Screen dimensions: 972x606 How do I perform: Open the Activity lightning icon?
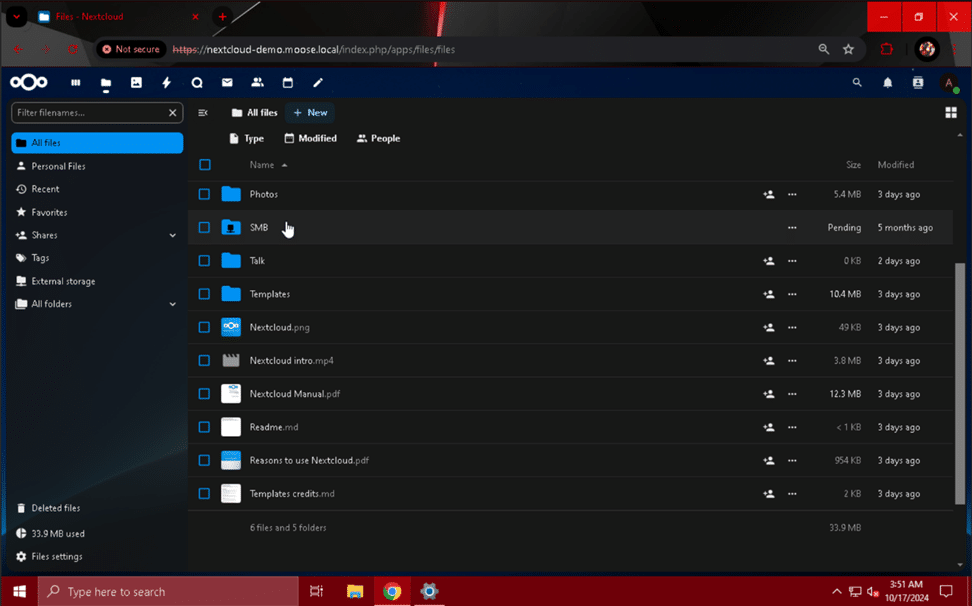(166, 82)
